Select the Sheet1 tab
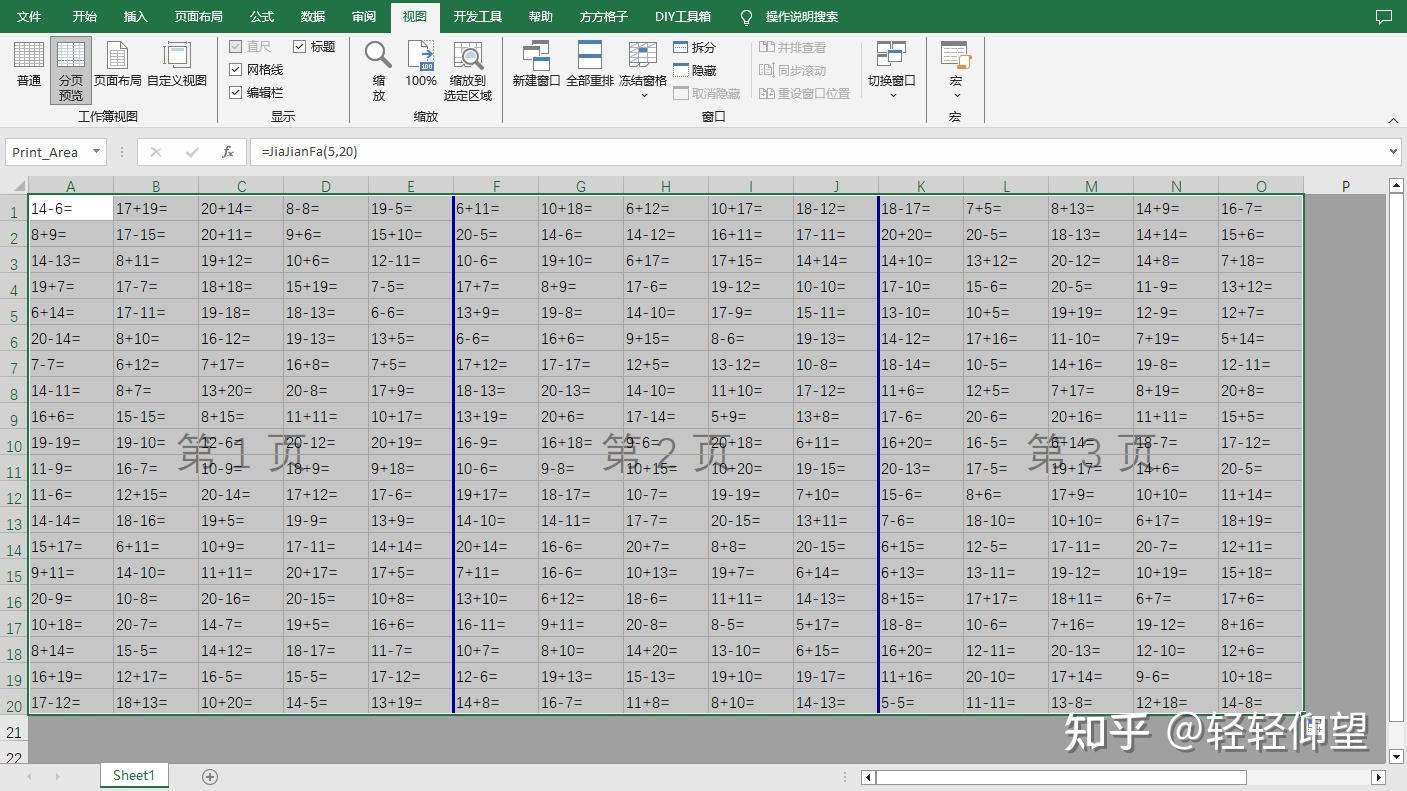Viewport: 1407px width, 791px height. 134,775
